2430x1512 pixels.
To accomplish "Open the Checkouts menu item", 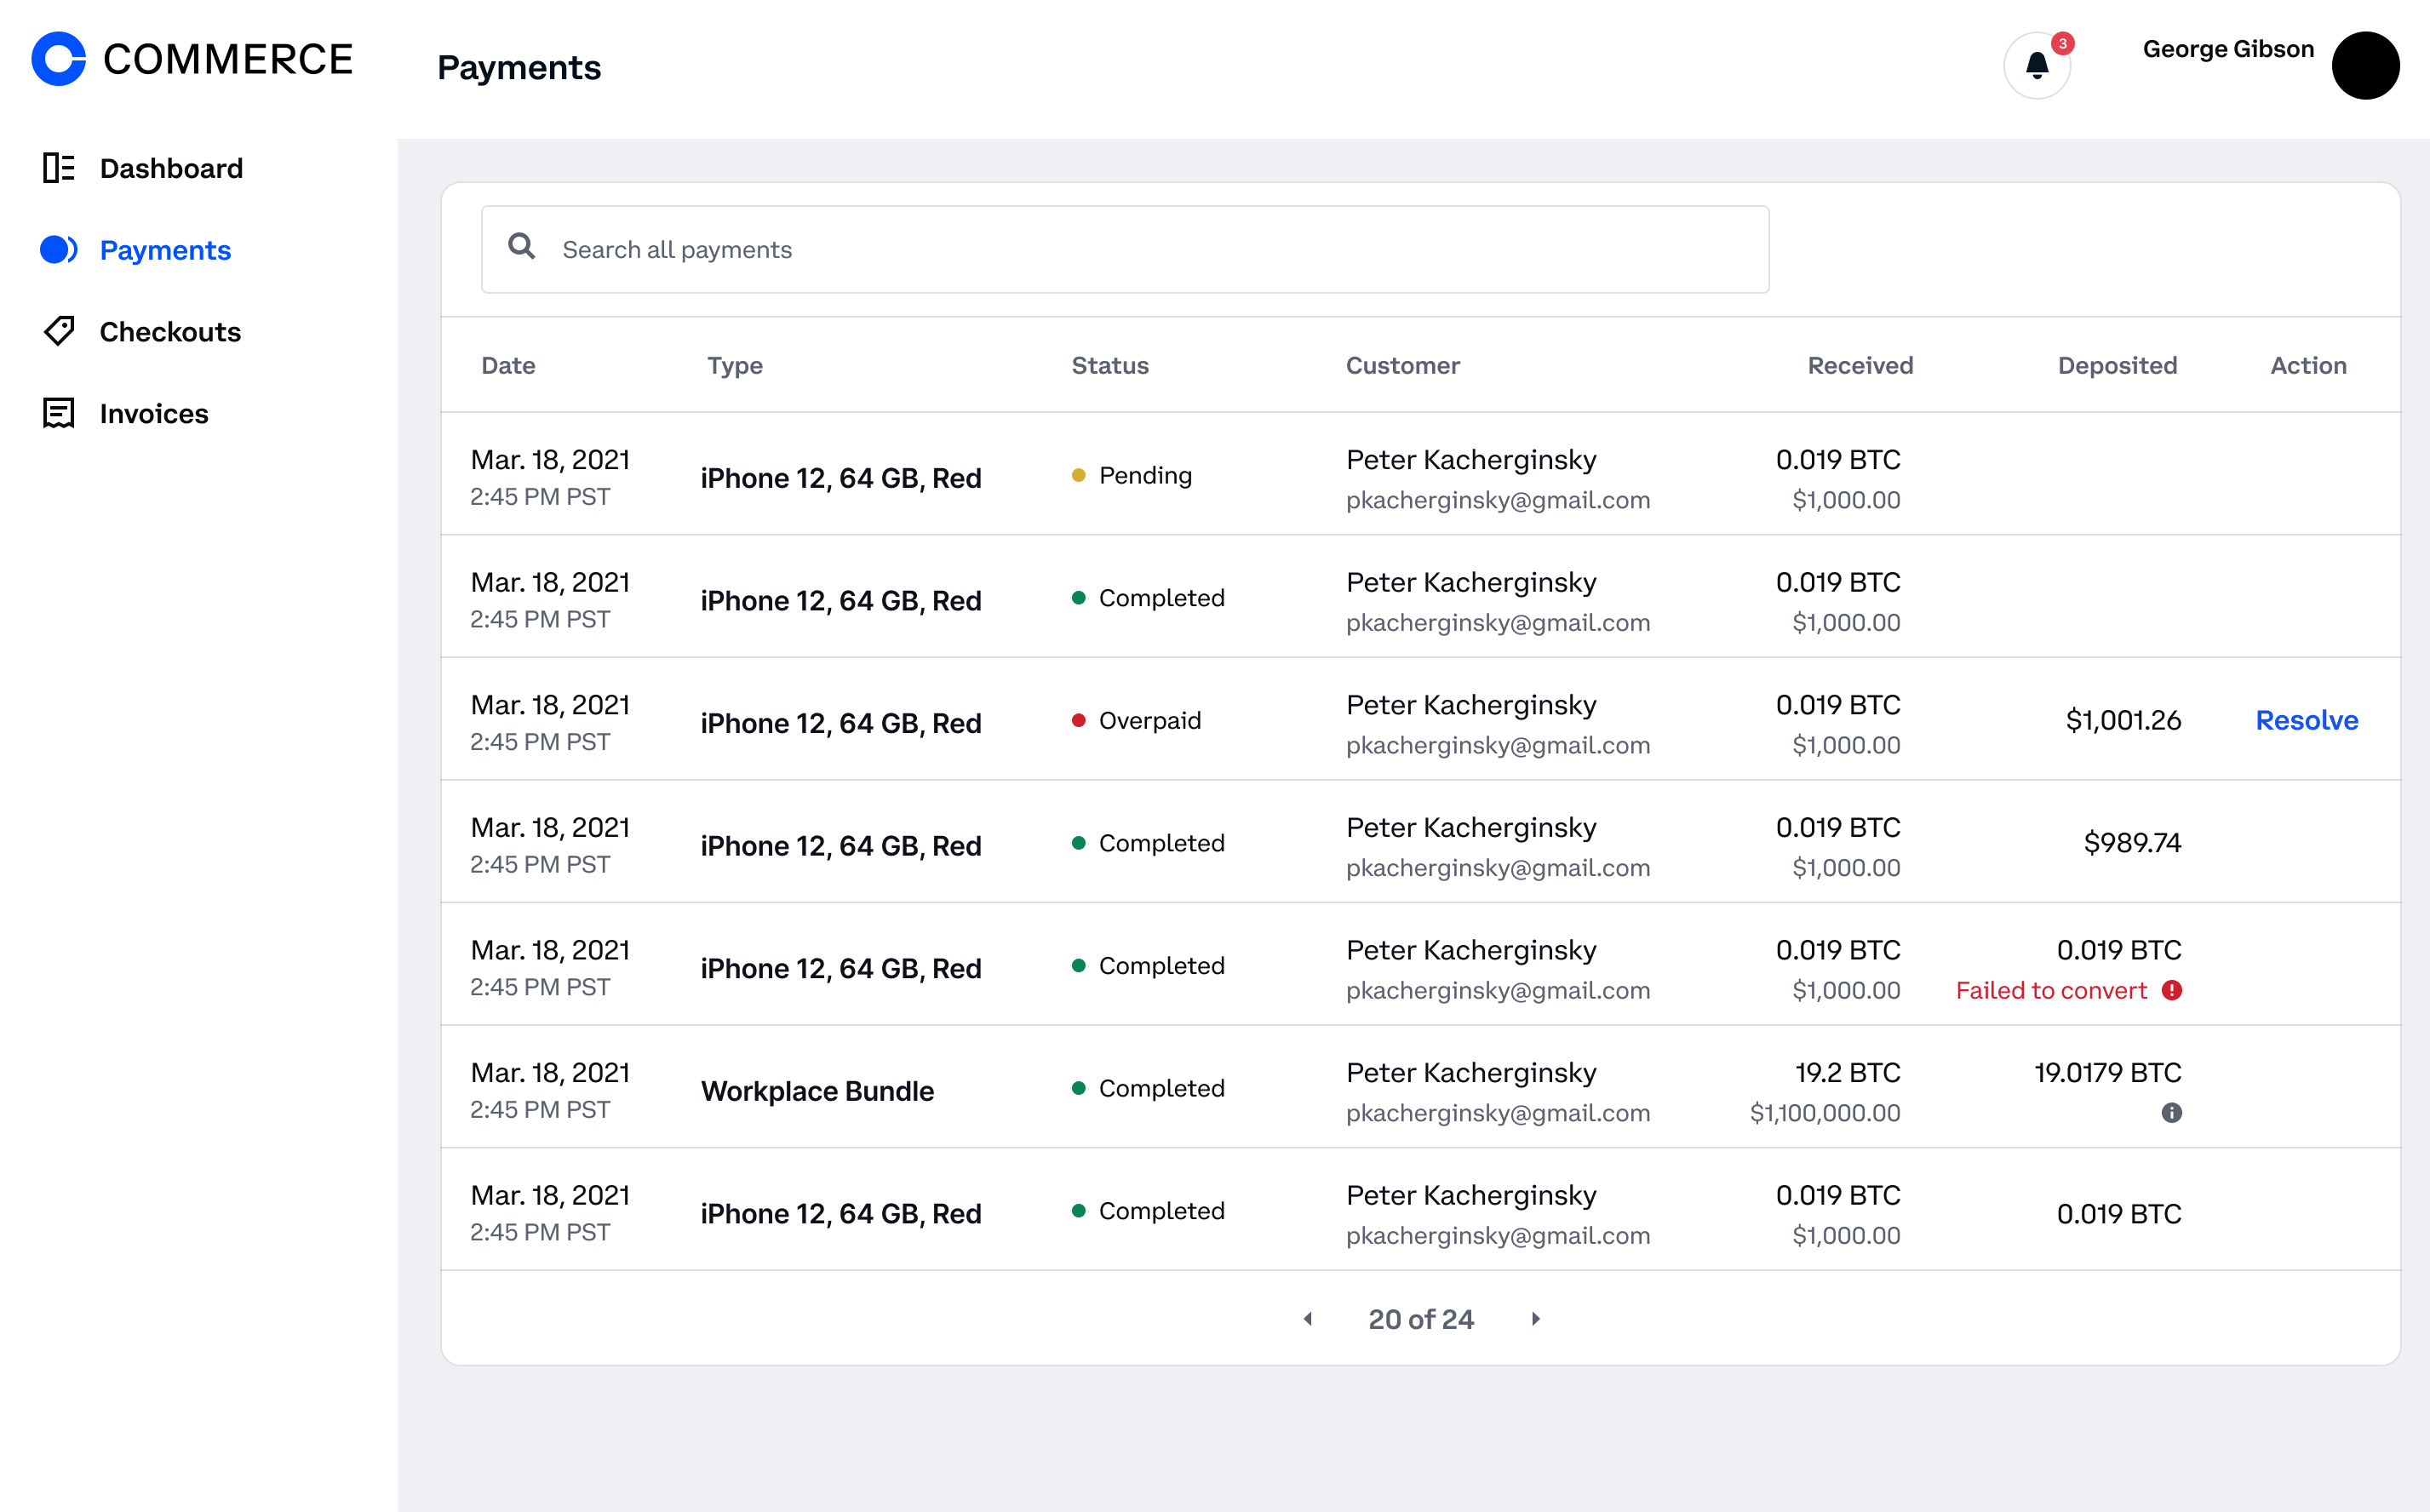I will pyautogui.click(x=170, y=332).
